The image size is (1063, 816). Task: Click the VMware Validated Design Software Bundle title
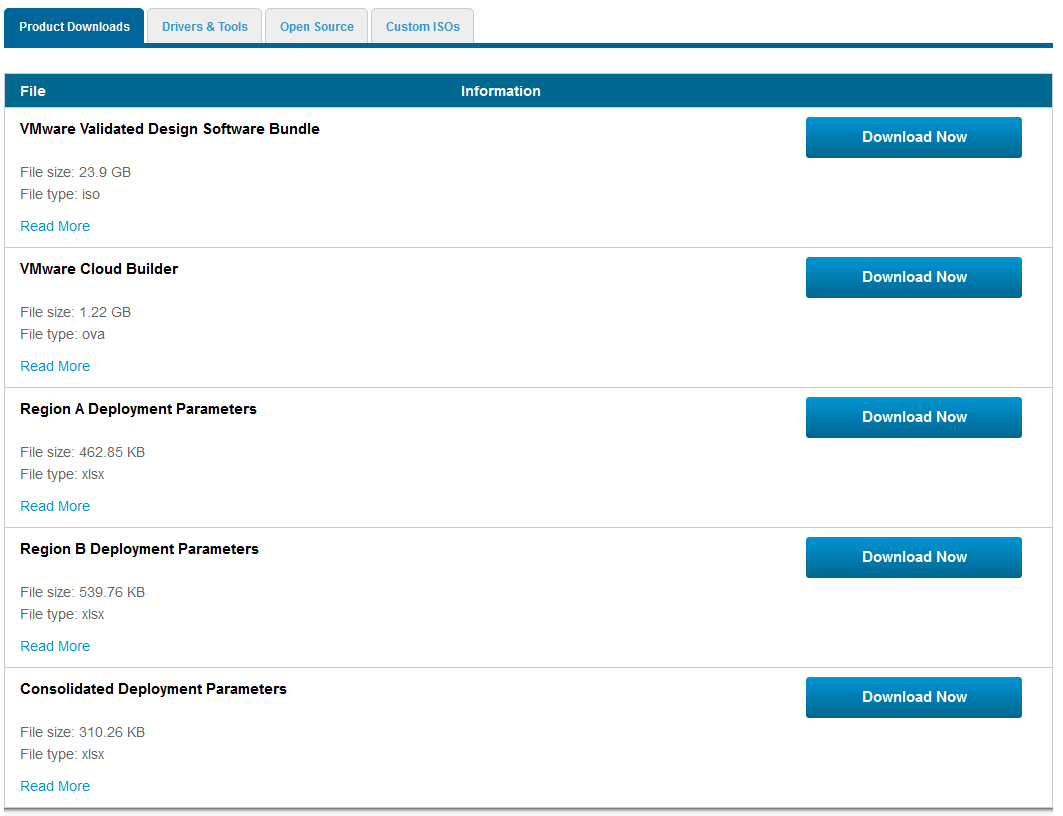(x=169, y=129)
